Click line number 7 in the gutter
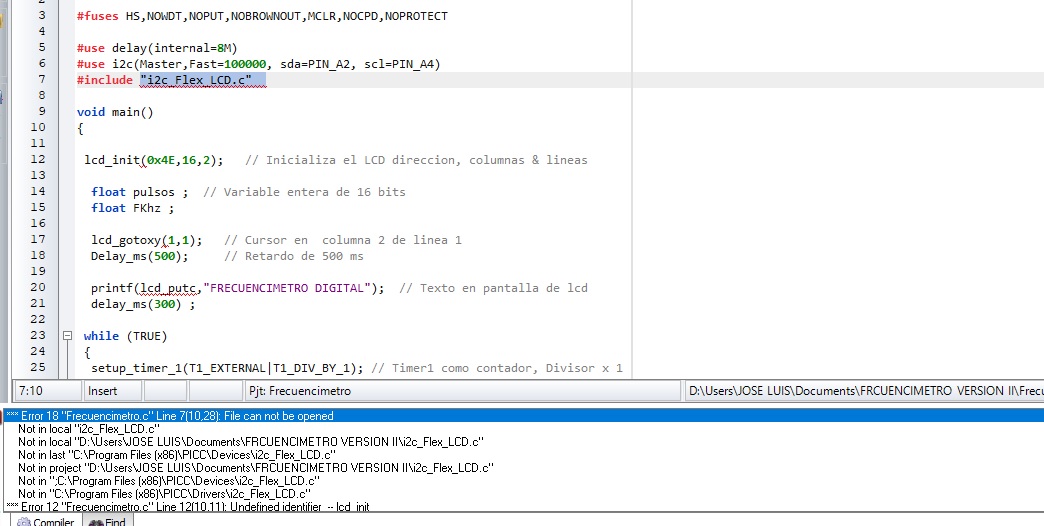 tap(42, 79)
